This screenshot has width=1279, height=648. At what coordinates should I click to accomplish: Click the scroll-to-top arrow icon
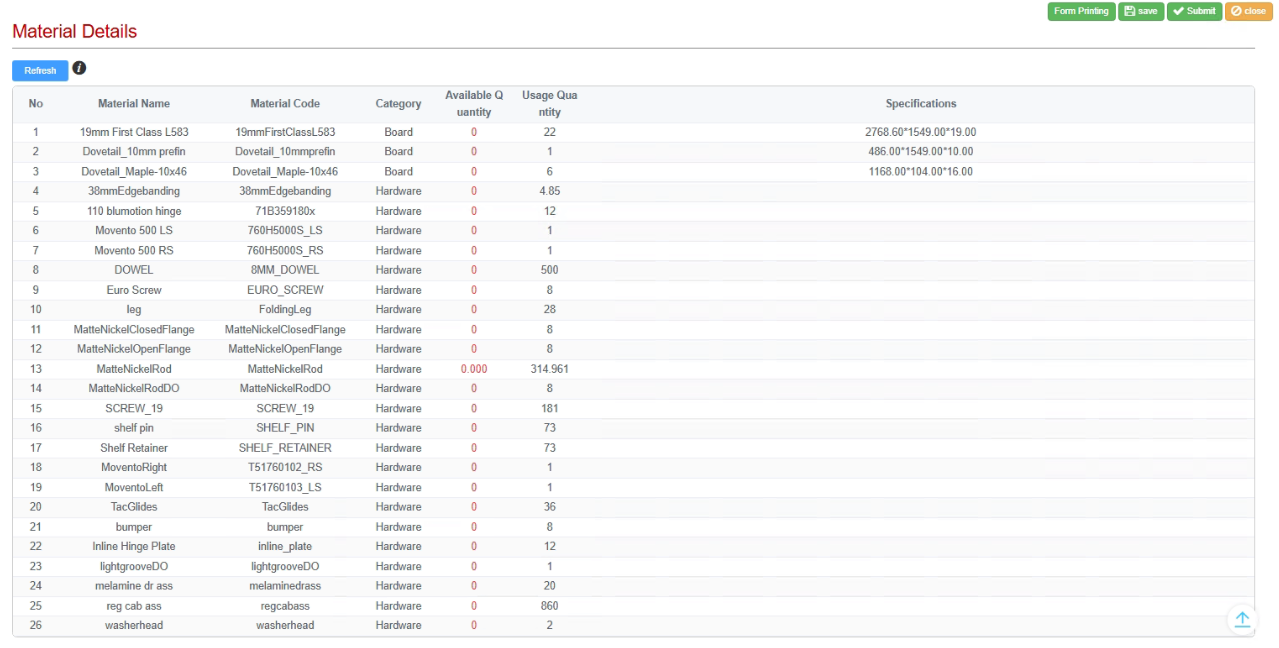click(x=1242, y=620)
